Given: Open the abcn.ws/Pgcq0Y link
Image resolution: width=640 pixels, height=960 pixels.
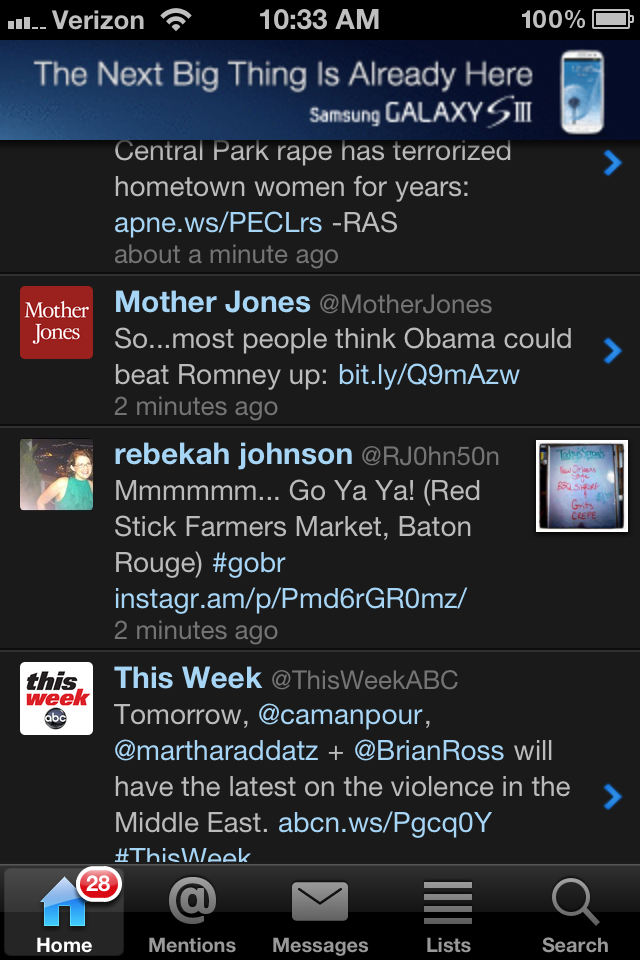Looking at the screenshot, I should point(384,823).
